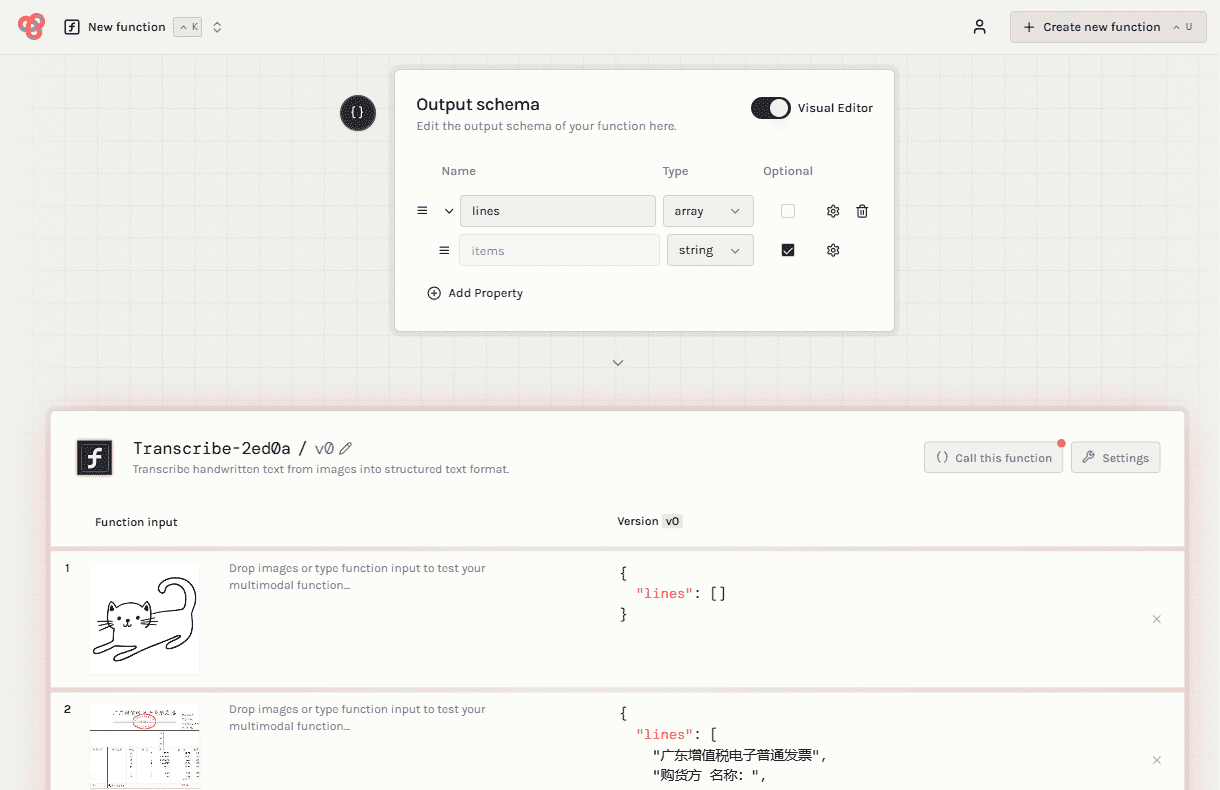
Task: Click input placeholder text in row 1
Action: 357,577
